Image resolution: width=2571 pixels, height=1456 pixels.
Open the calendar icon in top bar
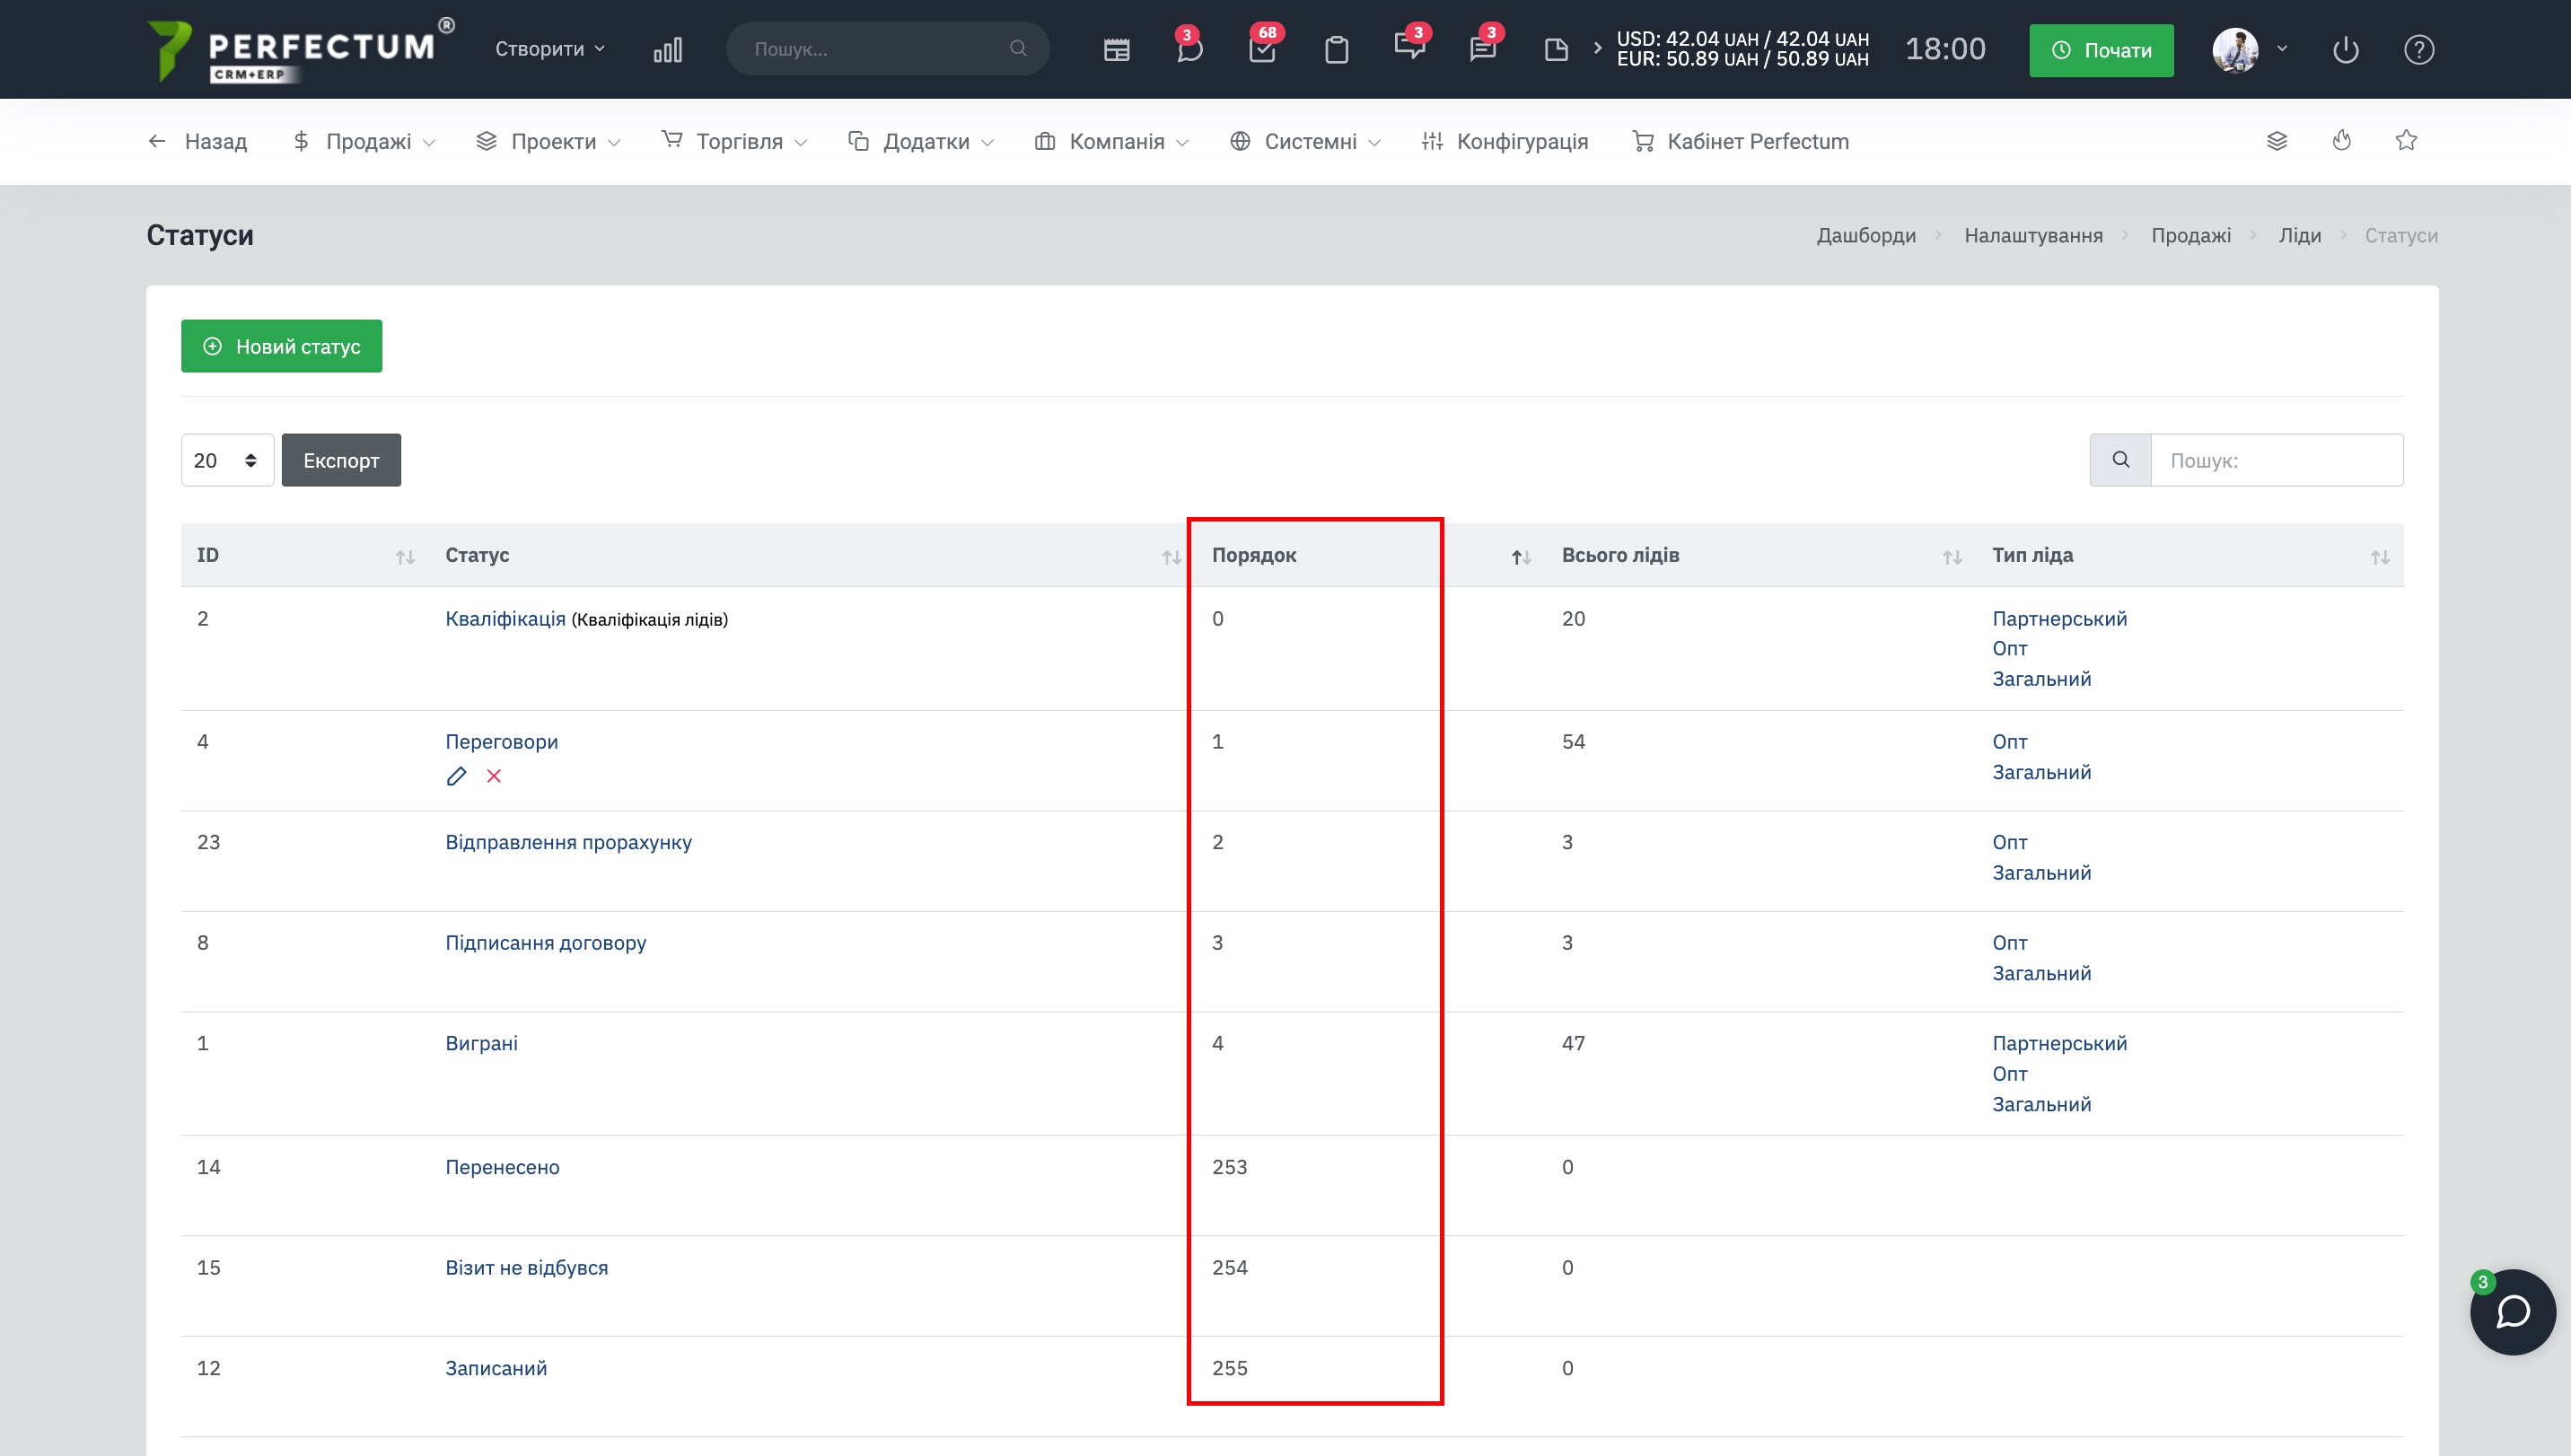[x=1116, y=49]
